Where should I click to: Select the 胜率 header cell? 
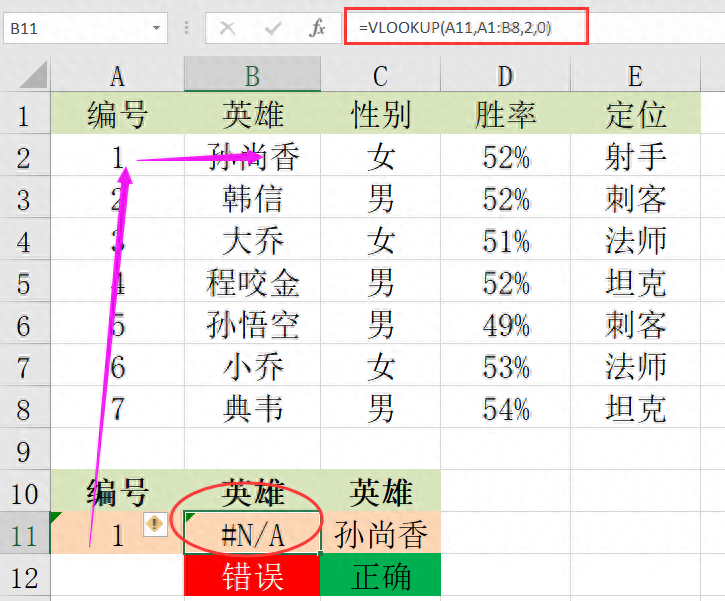click(505, 115)
